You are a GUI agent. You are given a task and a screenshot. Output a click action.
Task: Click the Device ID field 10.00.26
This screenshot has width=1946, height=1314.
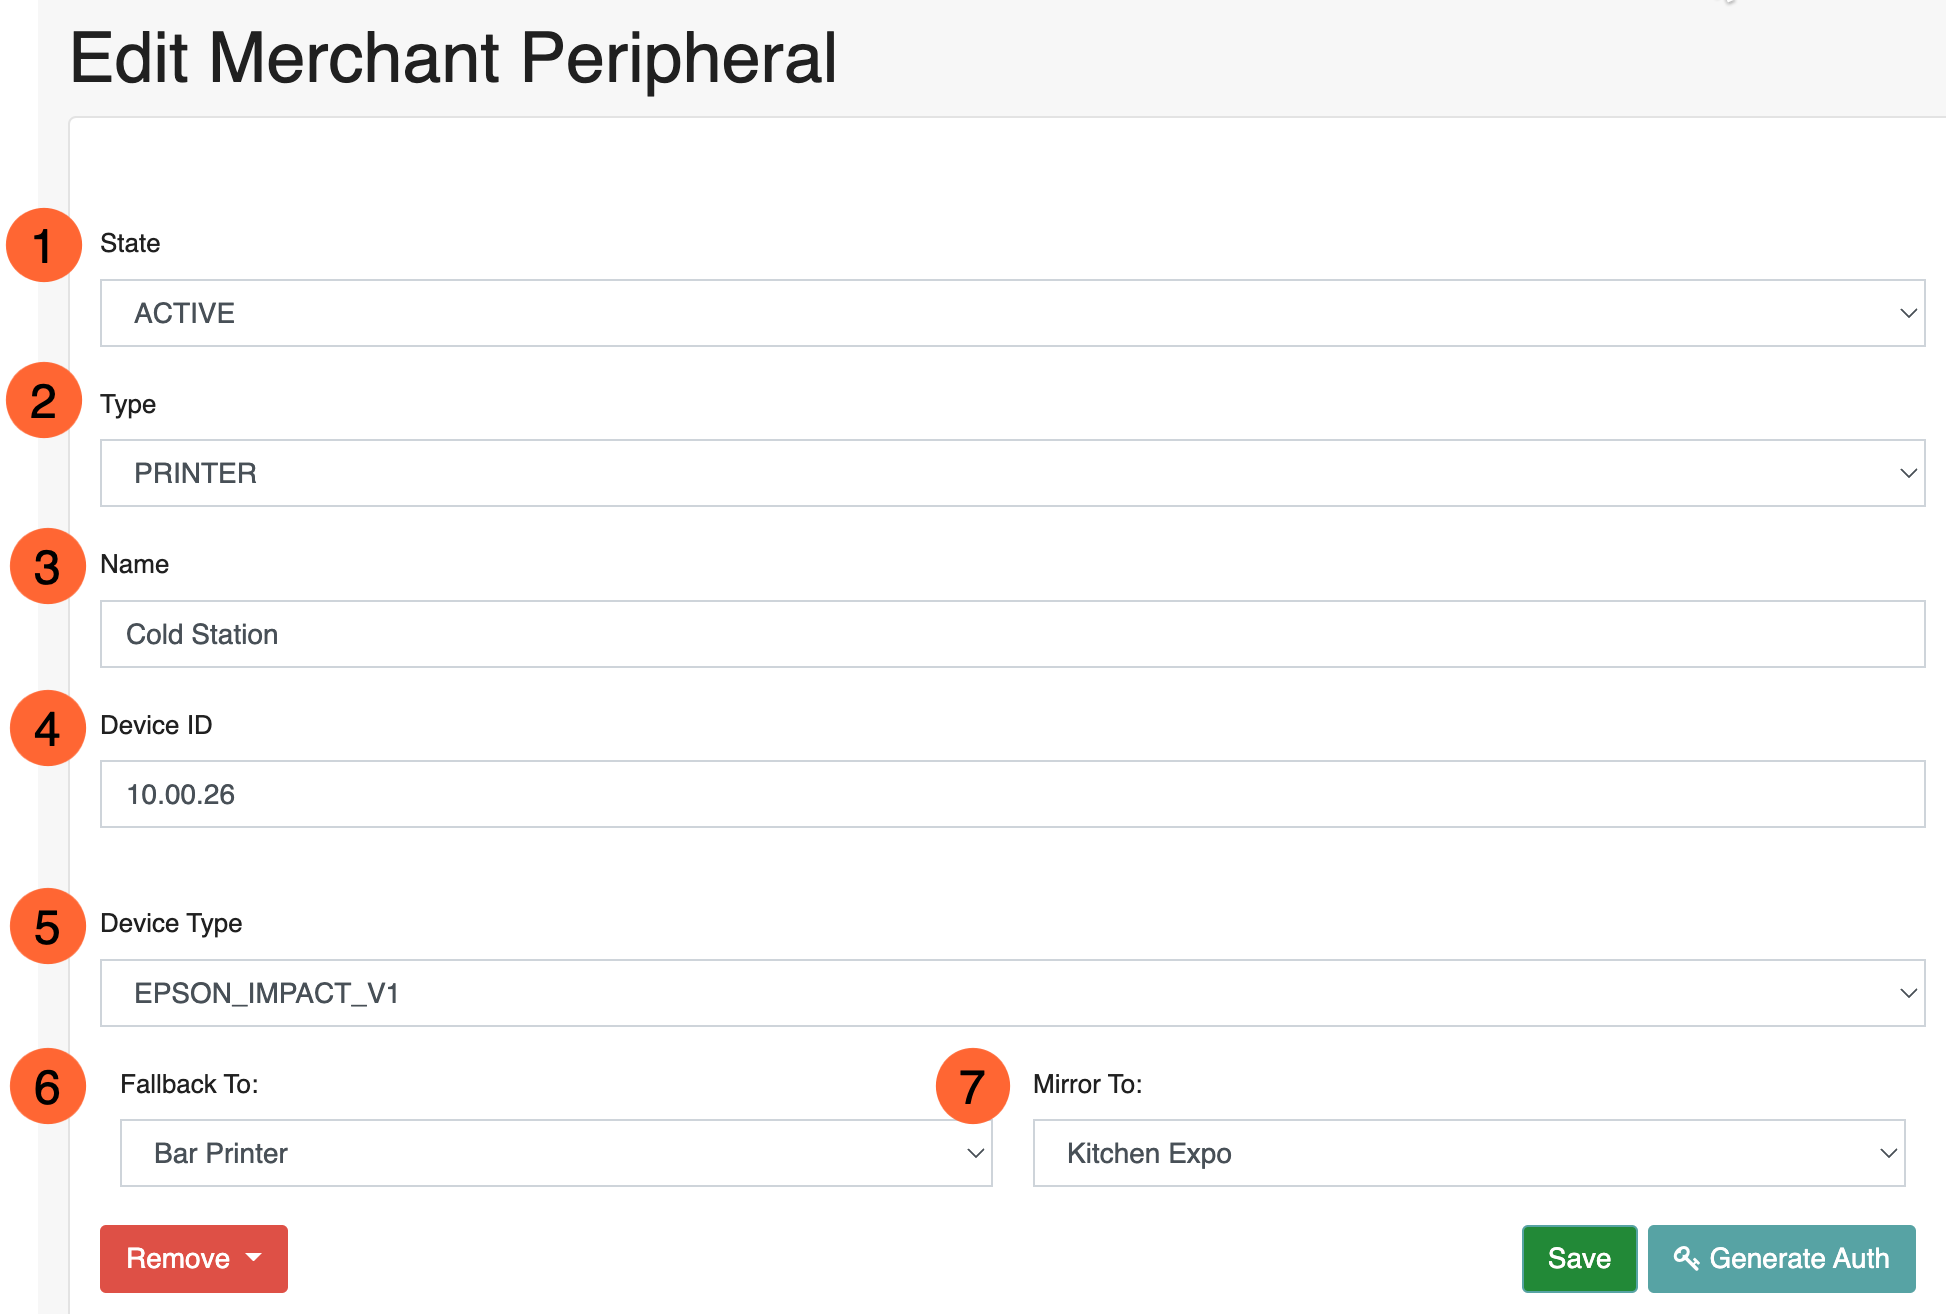pyautogui.click(x=1012, y=794)
